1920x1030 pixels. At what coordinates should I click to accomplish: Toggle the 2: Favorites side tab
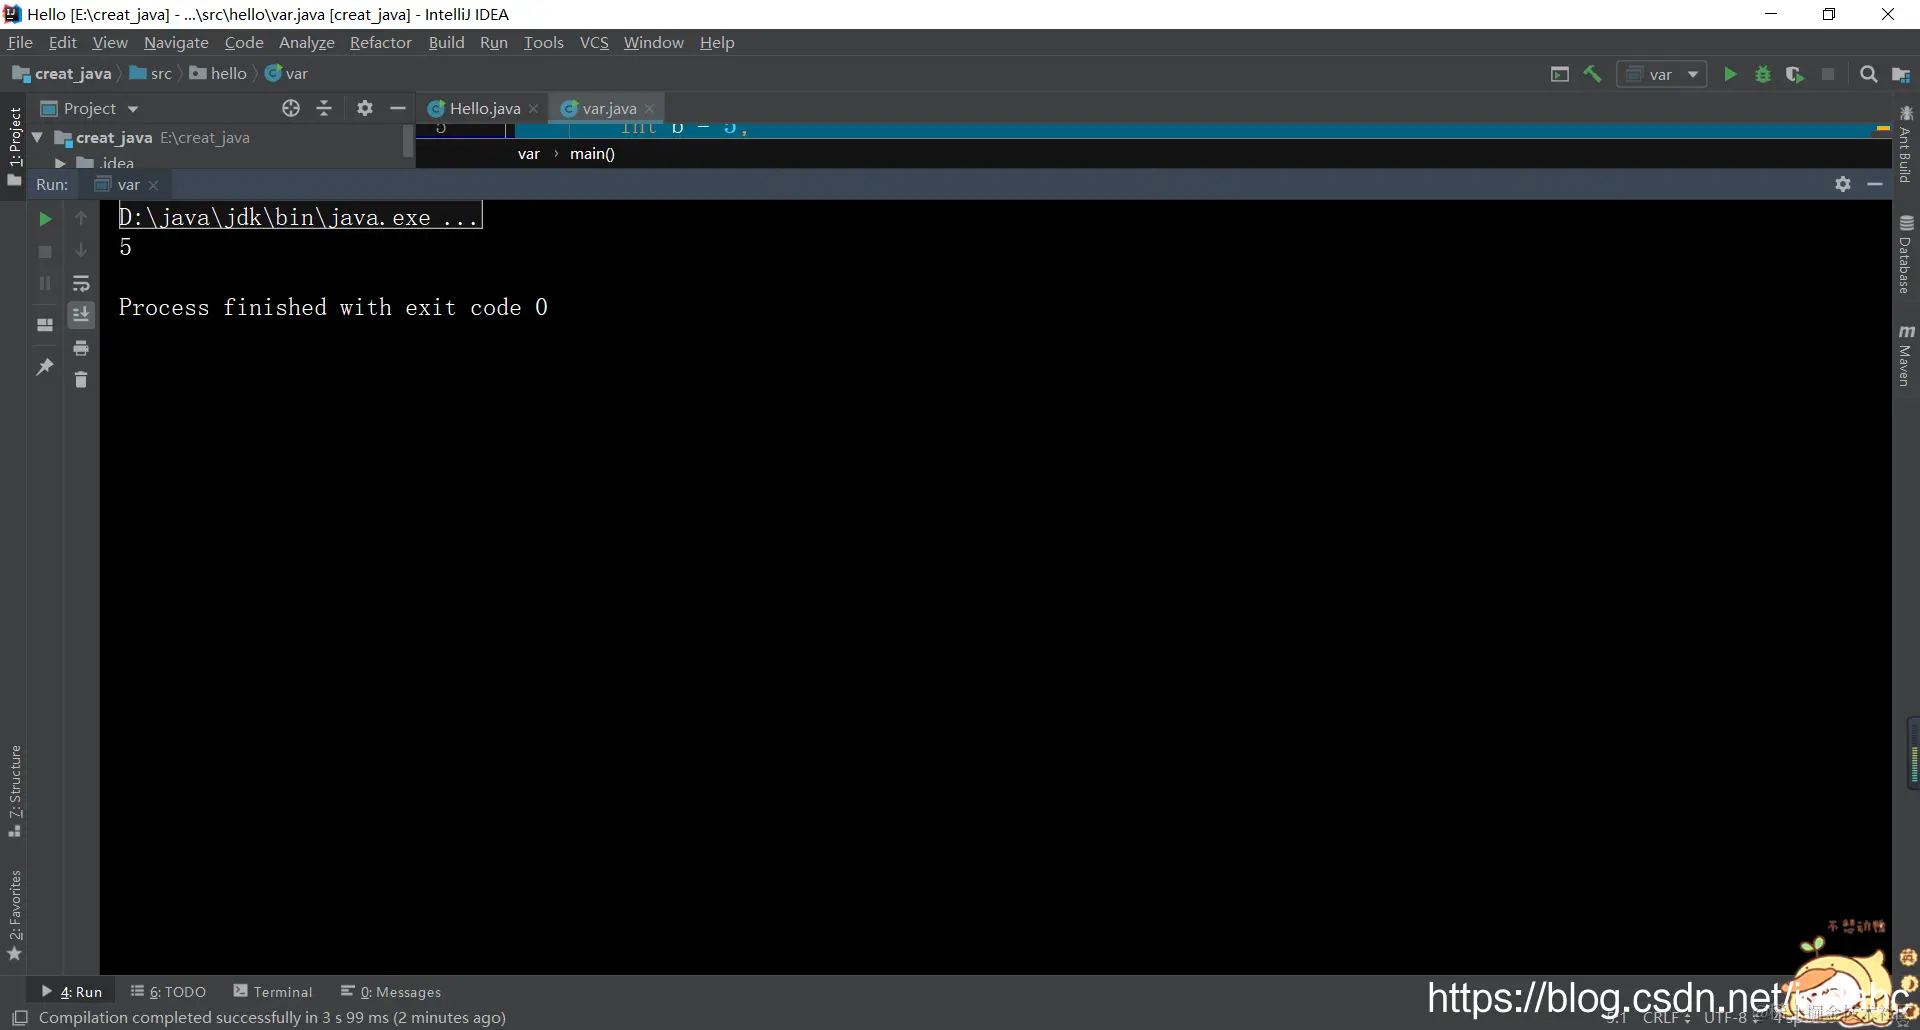(x=14, y=915)
